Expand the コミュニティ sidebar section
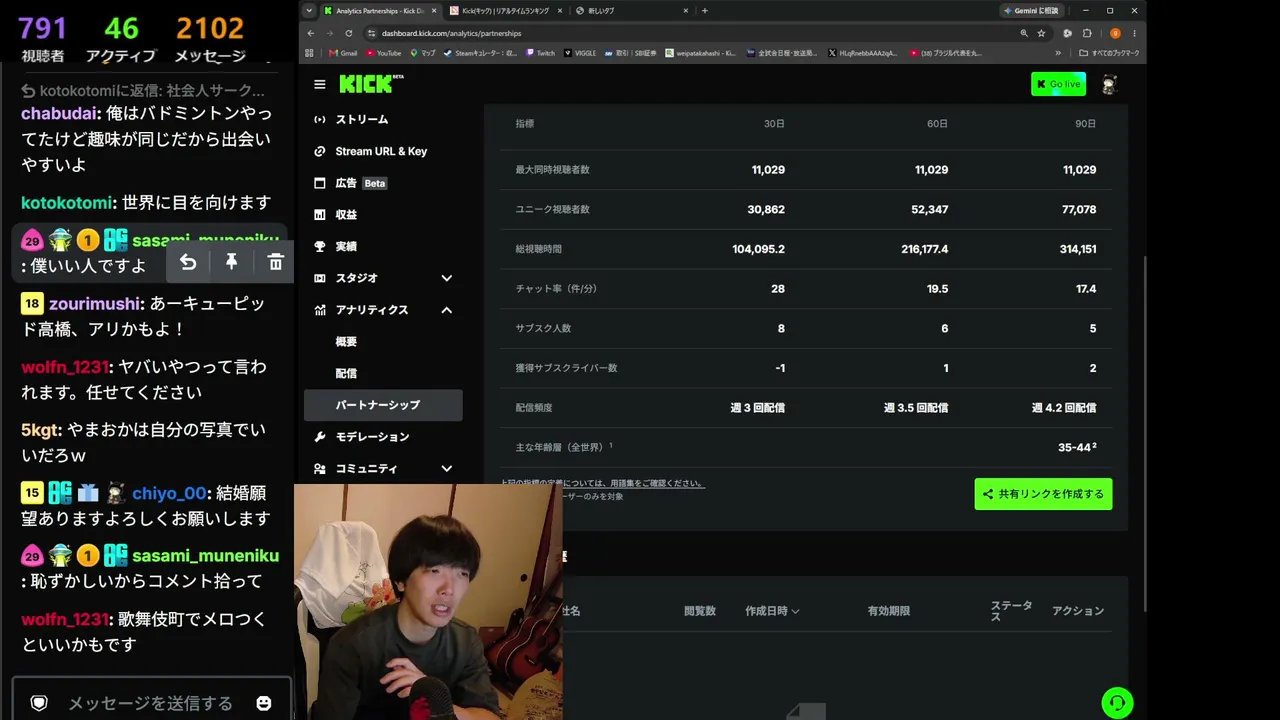Screen dimensions: 1280x720 tap(447, 468)
